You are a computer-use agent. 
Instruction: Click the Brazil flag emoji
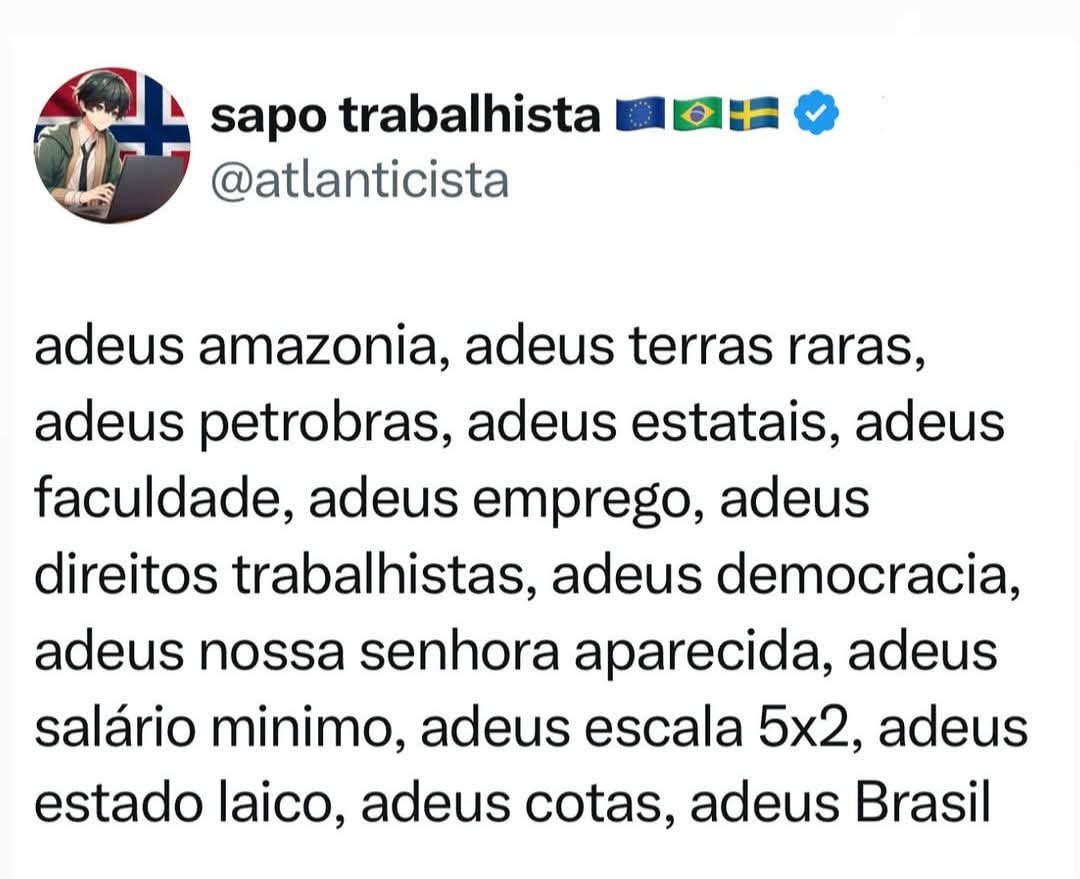[x=697, y=114]
